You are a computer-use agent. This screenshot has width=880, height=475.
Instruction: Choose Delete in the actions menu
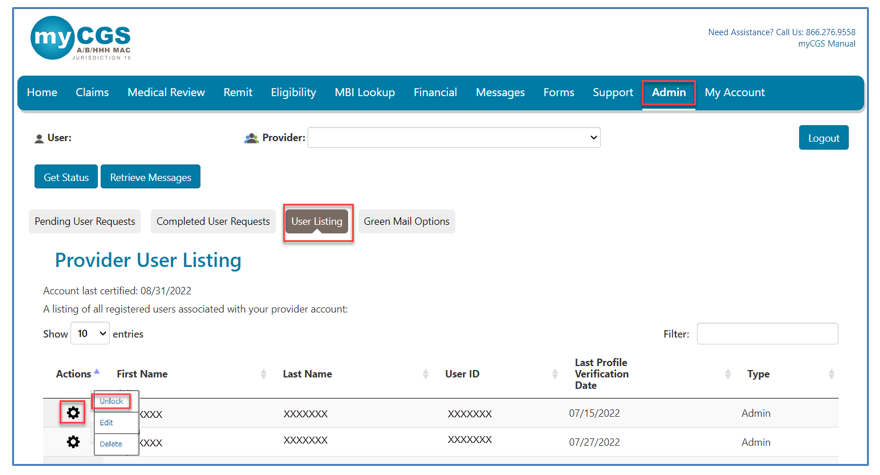point(111,444)
